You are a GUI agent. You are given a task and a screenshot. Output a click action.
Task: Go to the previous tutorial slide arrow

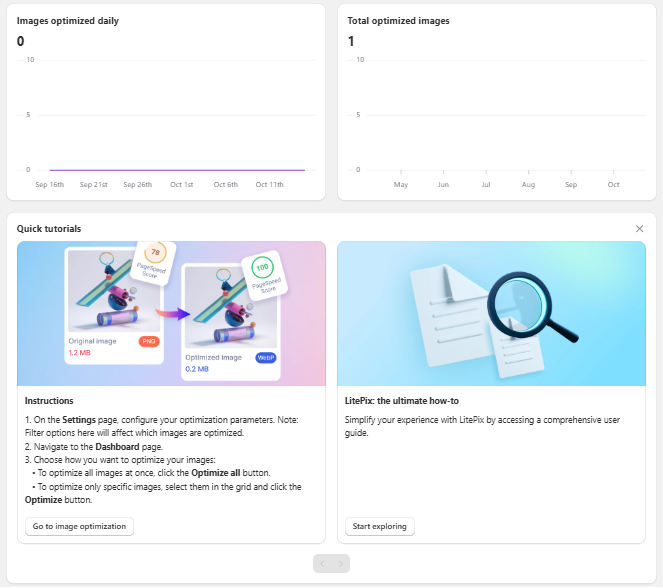coord(323,564)
